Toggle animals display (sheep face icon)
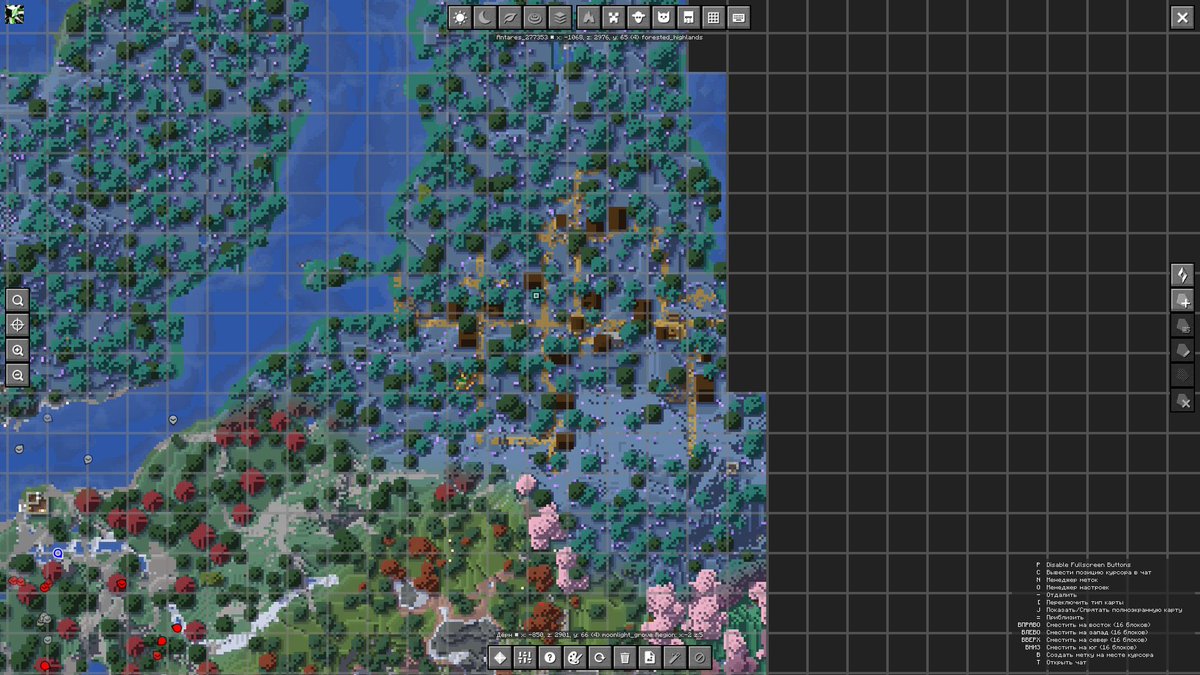The image size is (1200, 675). click(x=639, y=17)
